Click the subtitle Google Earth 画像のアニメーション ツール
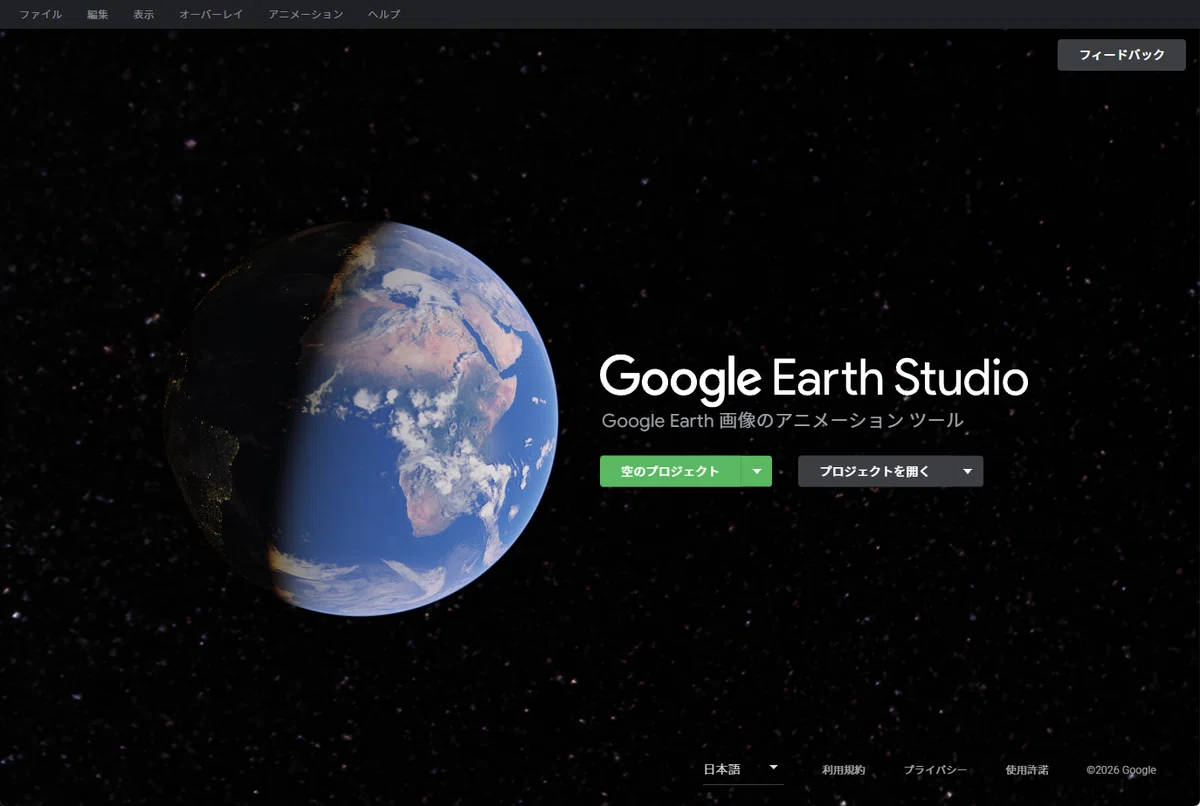This screenshot has height=806, width=1200. [782, 421]
